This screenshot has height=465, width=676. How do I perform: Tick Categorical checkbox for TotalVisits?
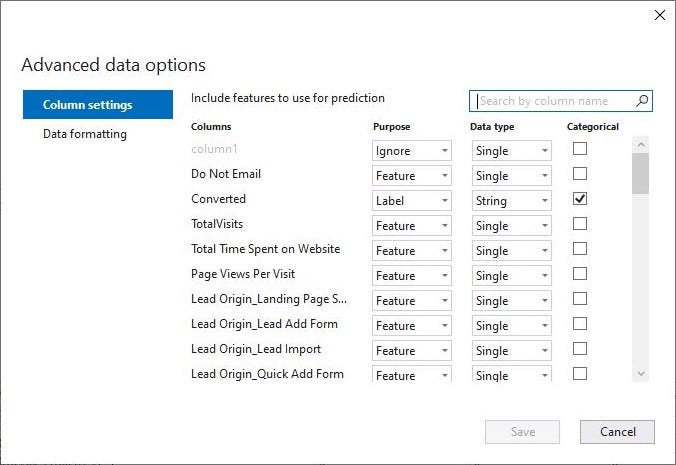pos(580,224)
